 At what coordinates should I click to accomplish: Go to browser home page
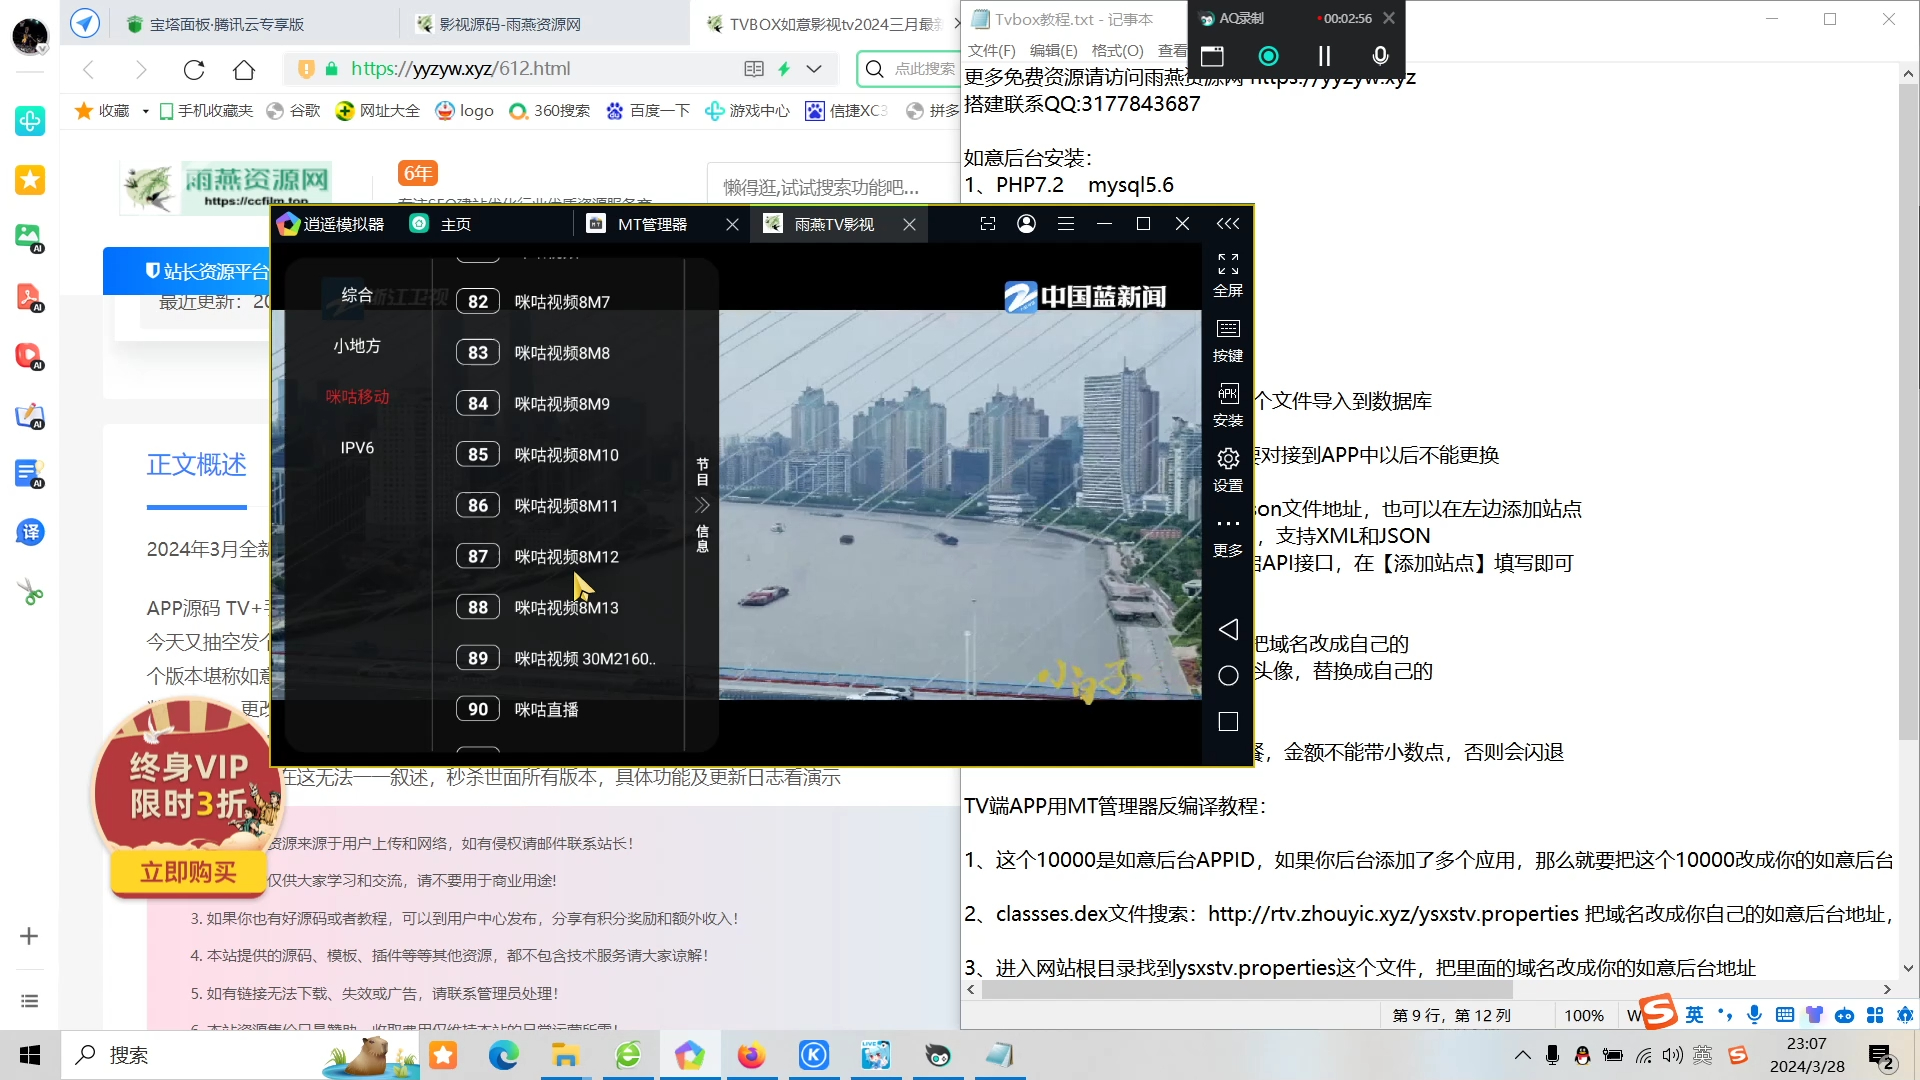(x=244, y=69)
